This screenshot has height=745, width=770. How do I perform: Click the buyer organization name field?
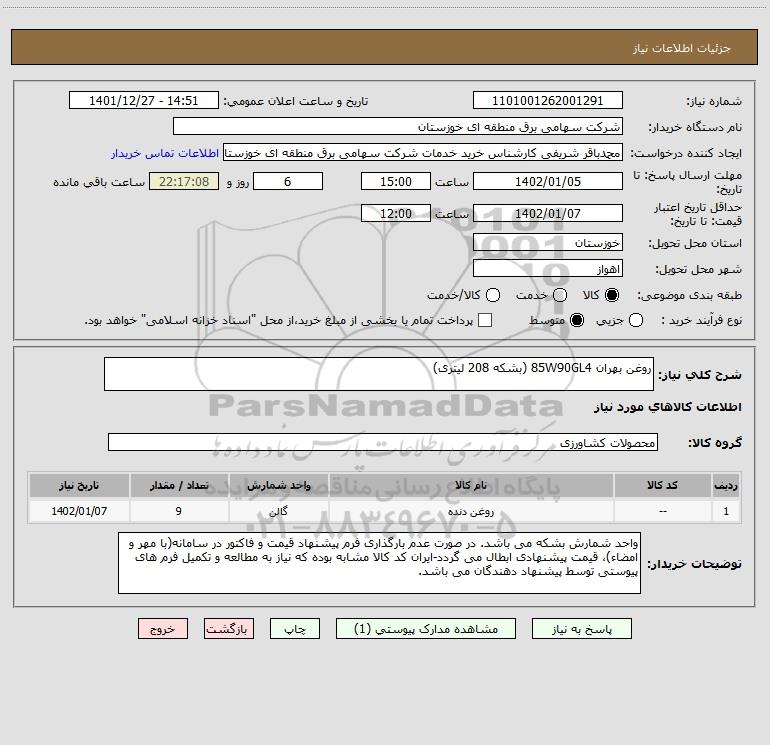coord(398,127)
